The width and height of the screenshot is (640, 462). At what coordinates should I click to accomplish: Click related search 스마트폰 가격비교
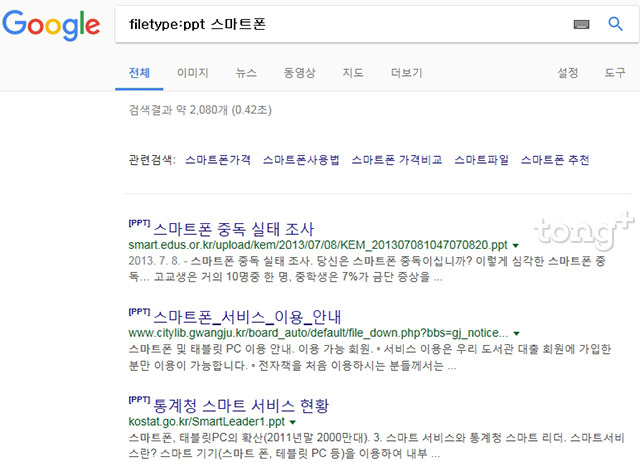pyautogui.click(x=397, y=160)
